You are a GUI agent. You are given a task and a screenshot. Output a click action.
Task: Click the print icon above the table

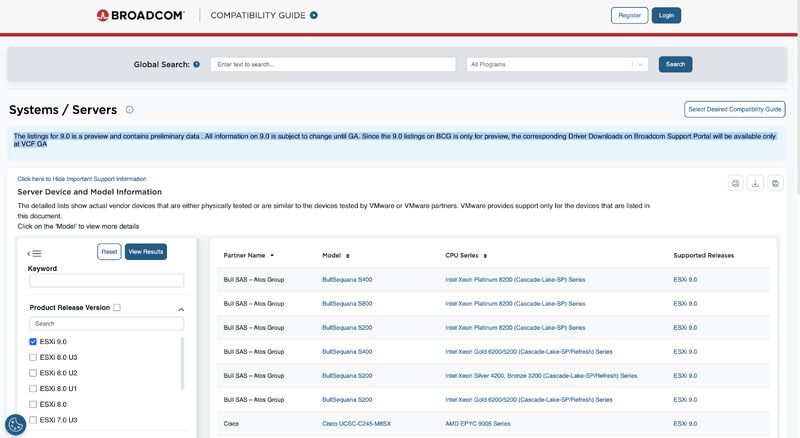736,183
